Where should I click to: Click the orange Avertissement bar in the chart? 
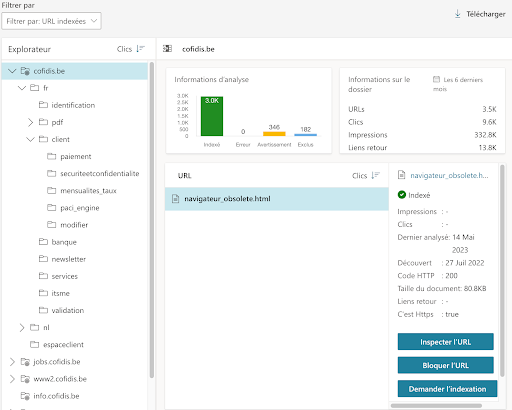click(274, 134)
